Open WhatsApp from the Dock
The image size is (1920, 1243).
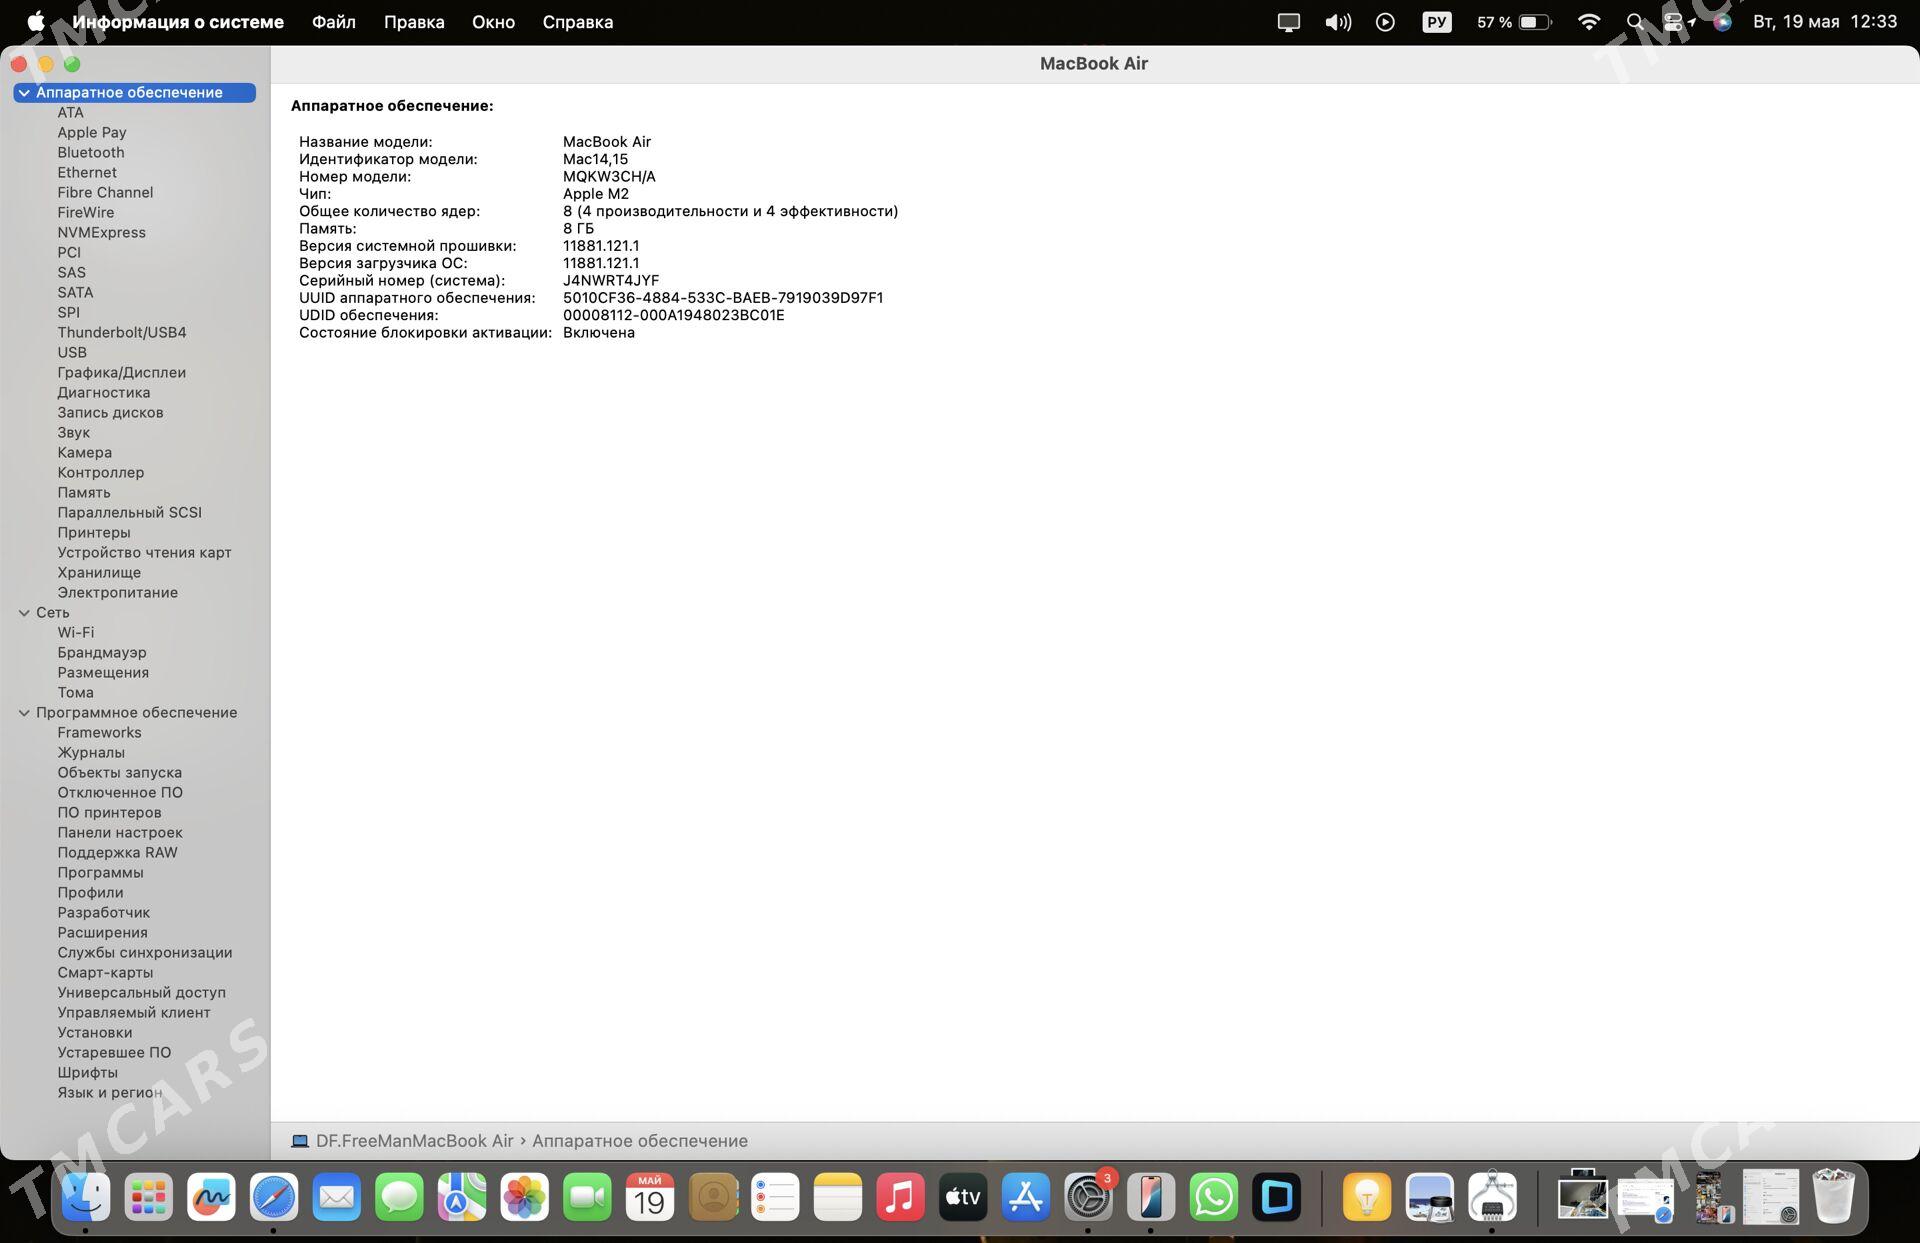tap(1214, 1196)
